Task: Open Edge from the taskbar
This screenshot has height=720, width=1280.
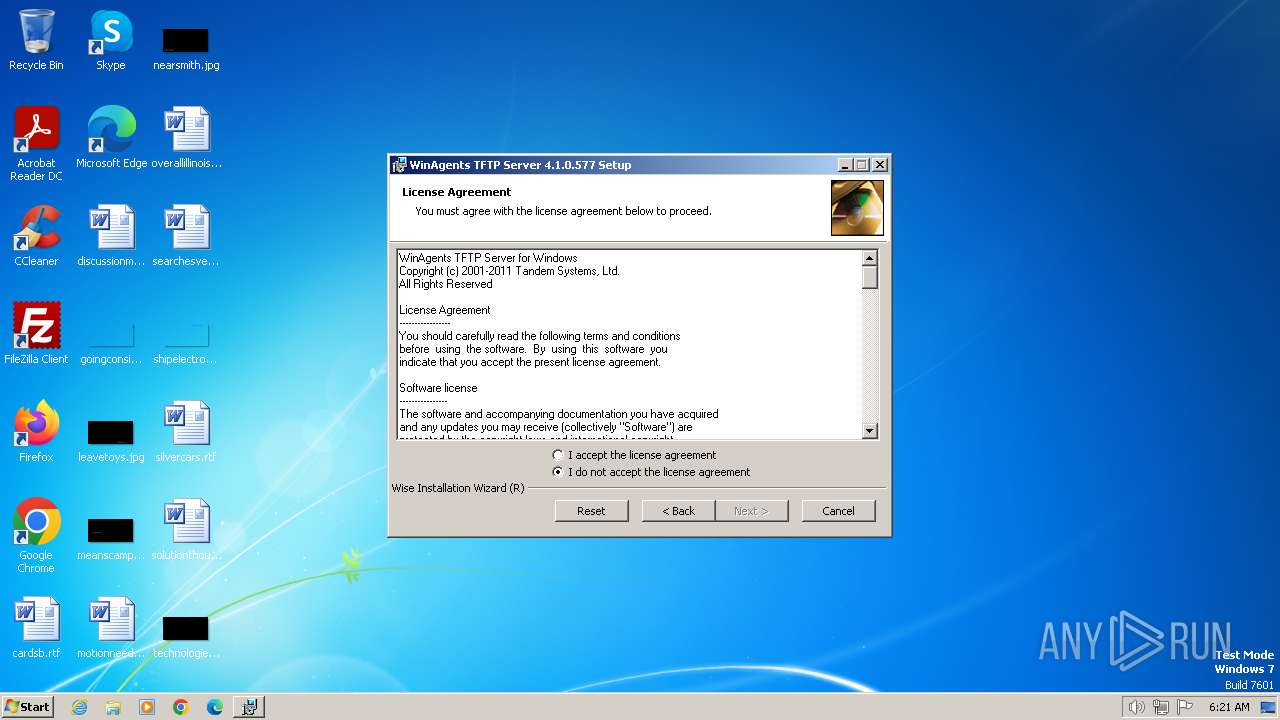Action: [215, 707]
